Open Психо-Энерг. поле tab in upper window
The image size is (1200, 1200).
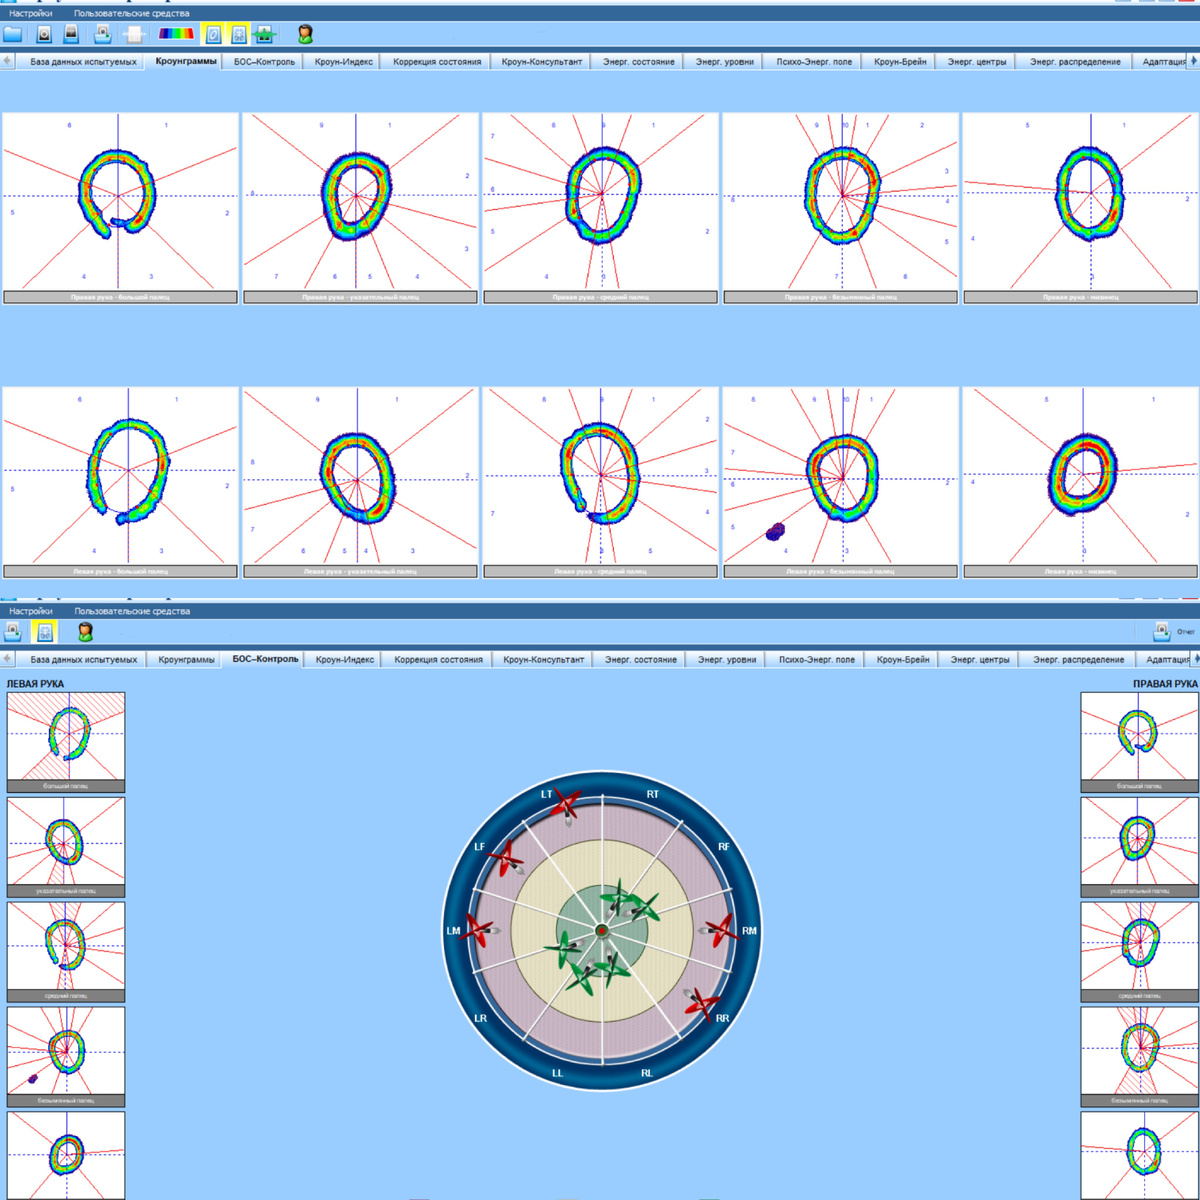coord(814,61)
